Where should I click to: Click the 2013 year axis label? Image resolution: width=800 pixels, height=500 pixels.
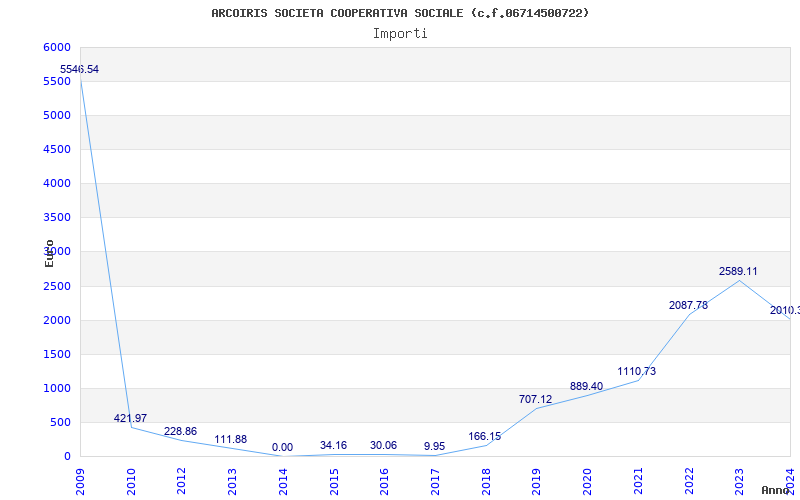232,482
